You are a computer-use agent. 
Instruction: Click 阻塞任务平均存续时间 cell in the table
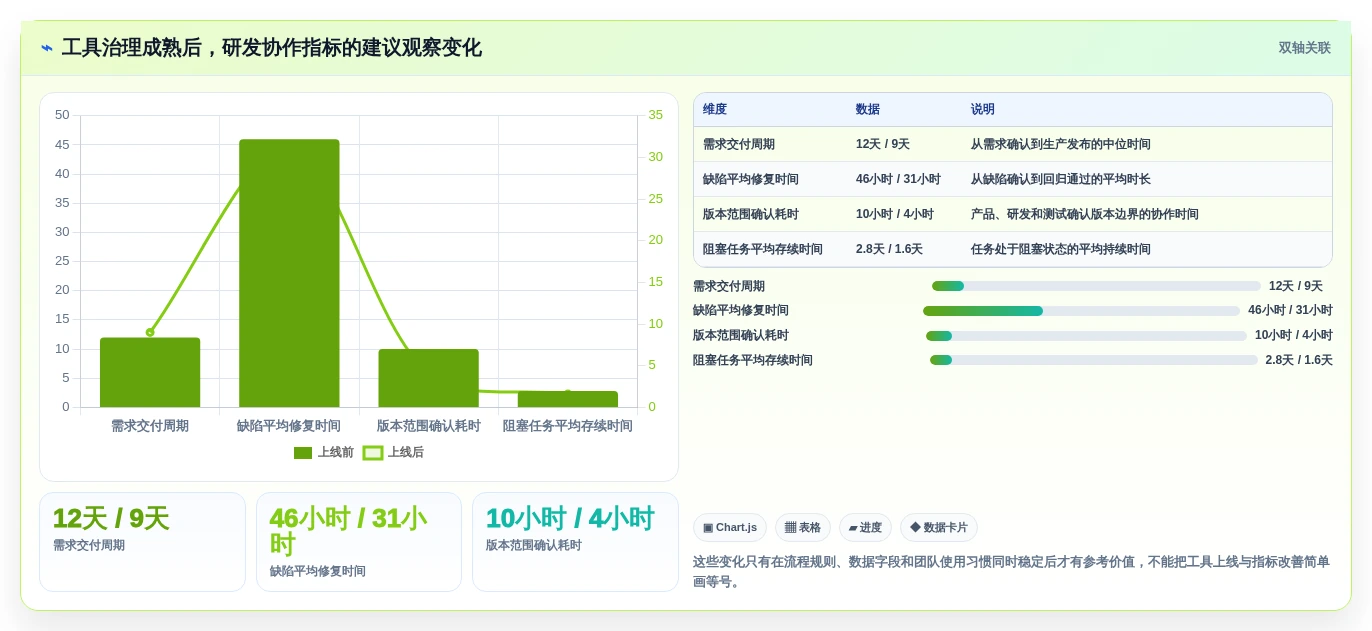tap(763, 249)
